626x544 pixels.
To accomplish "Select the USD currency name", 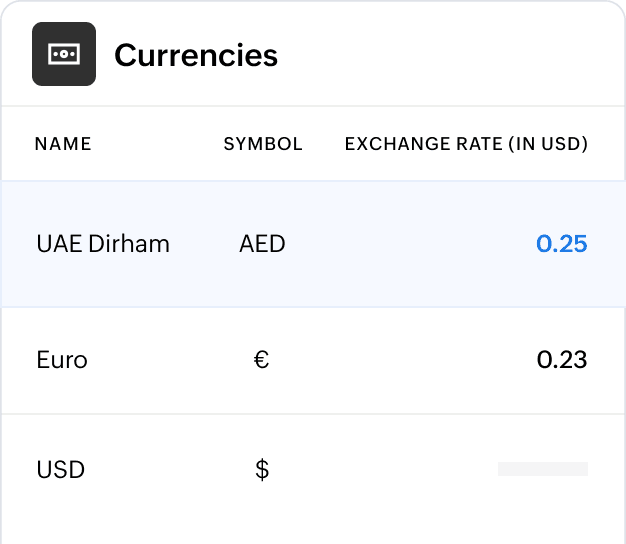I will pos(60,469).
